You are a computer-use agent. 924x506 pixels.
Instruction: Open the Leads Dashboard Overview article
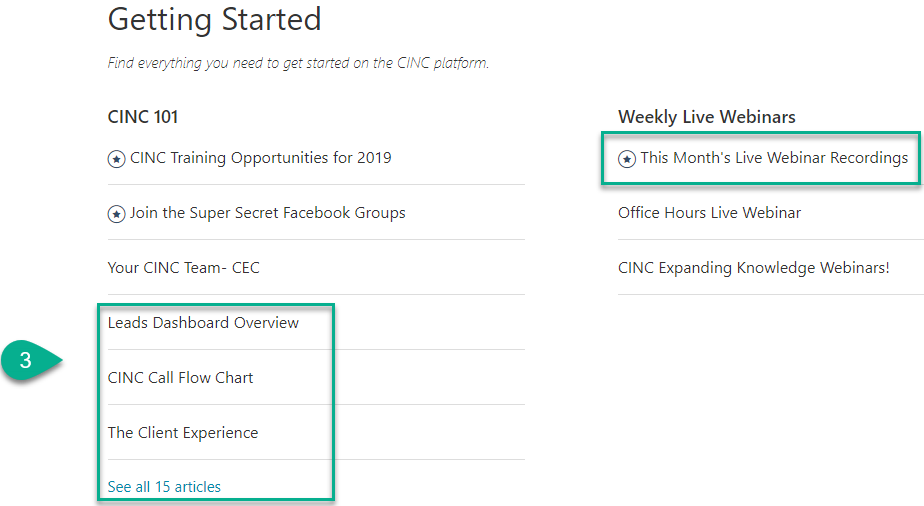tap(203, 323)
